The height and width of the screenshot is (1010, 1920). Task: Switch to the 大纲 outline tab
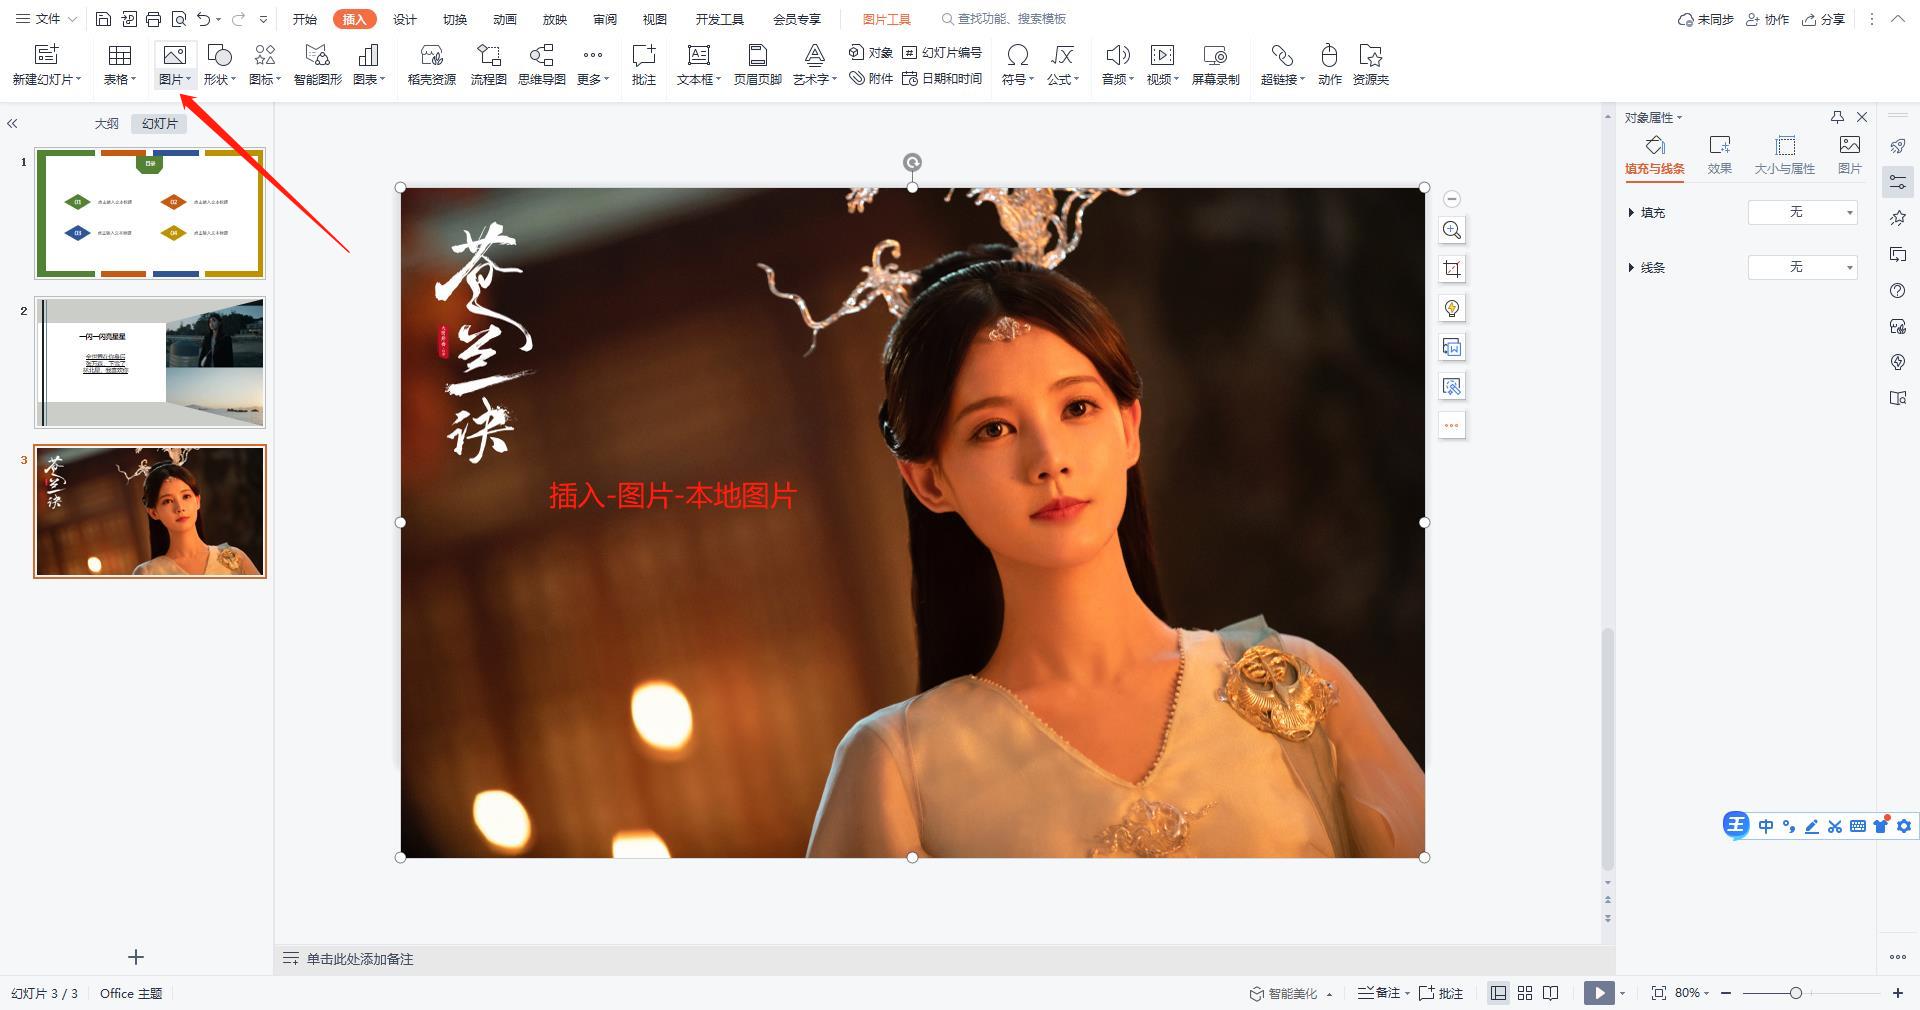[x=107, y=124]
